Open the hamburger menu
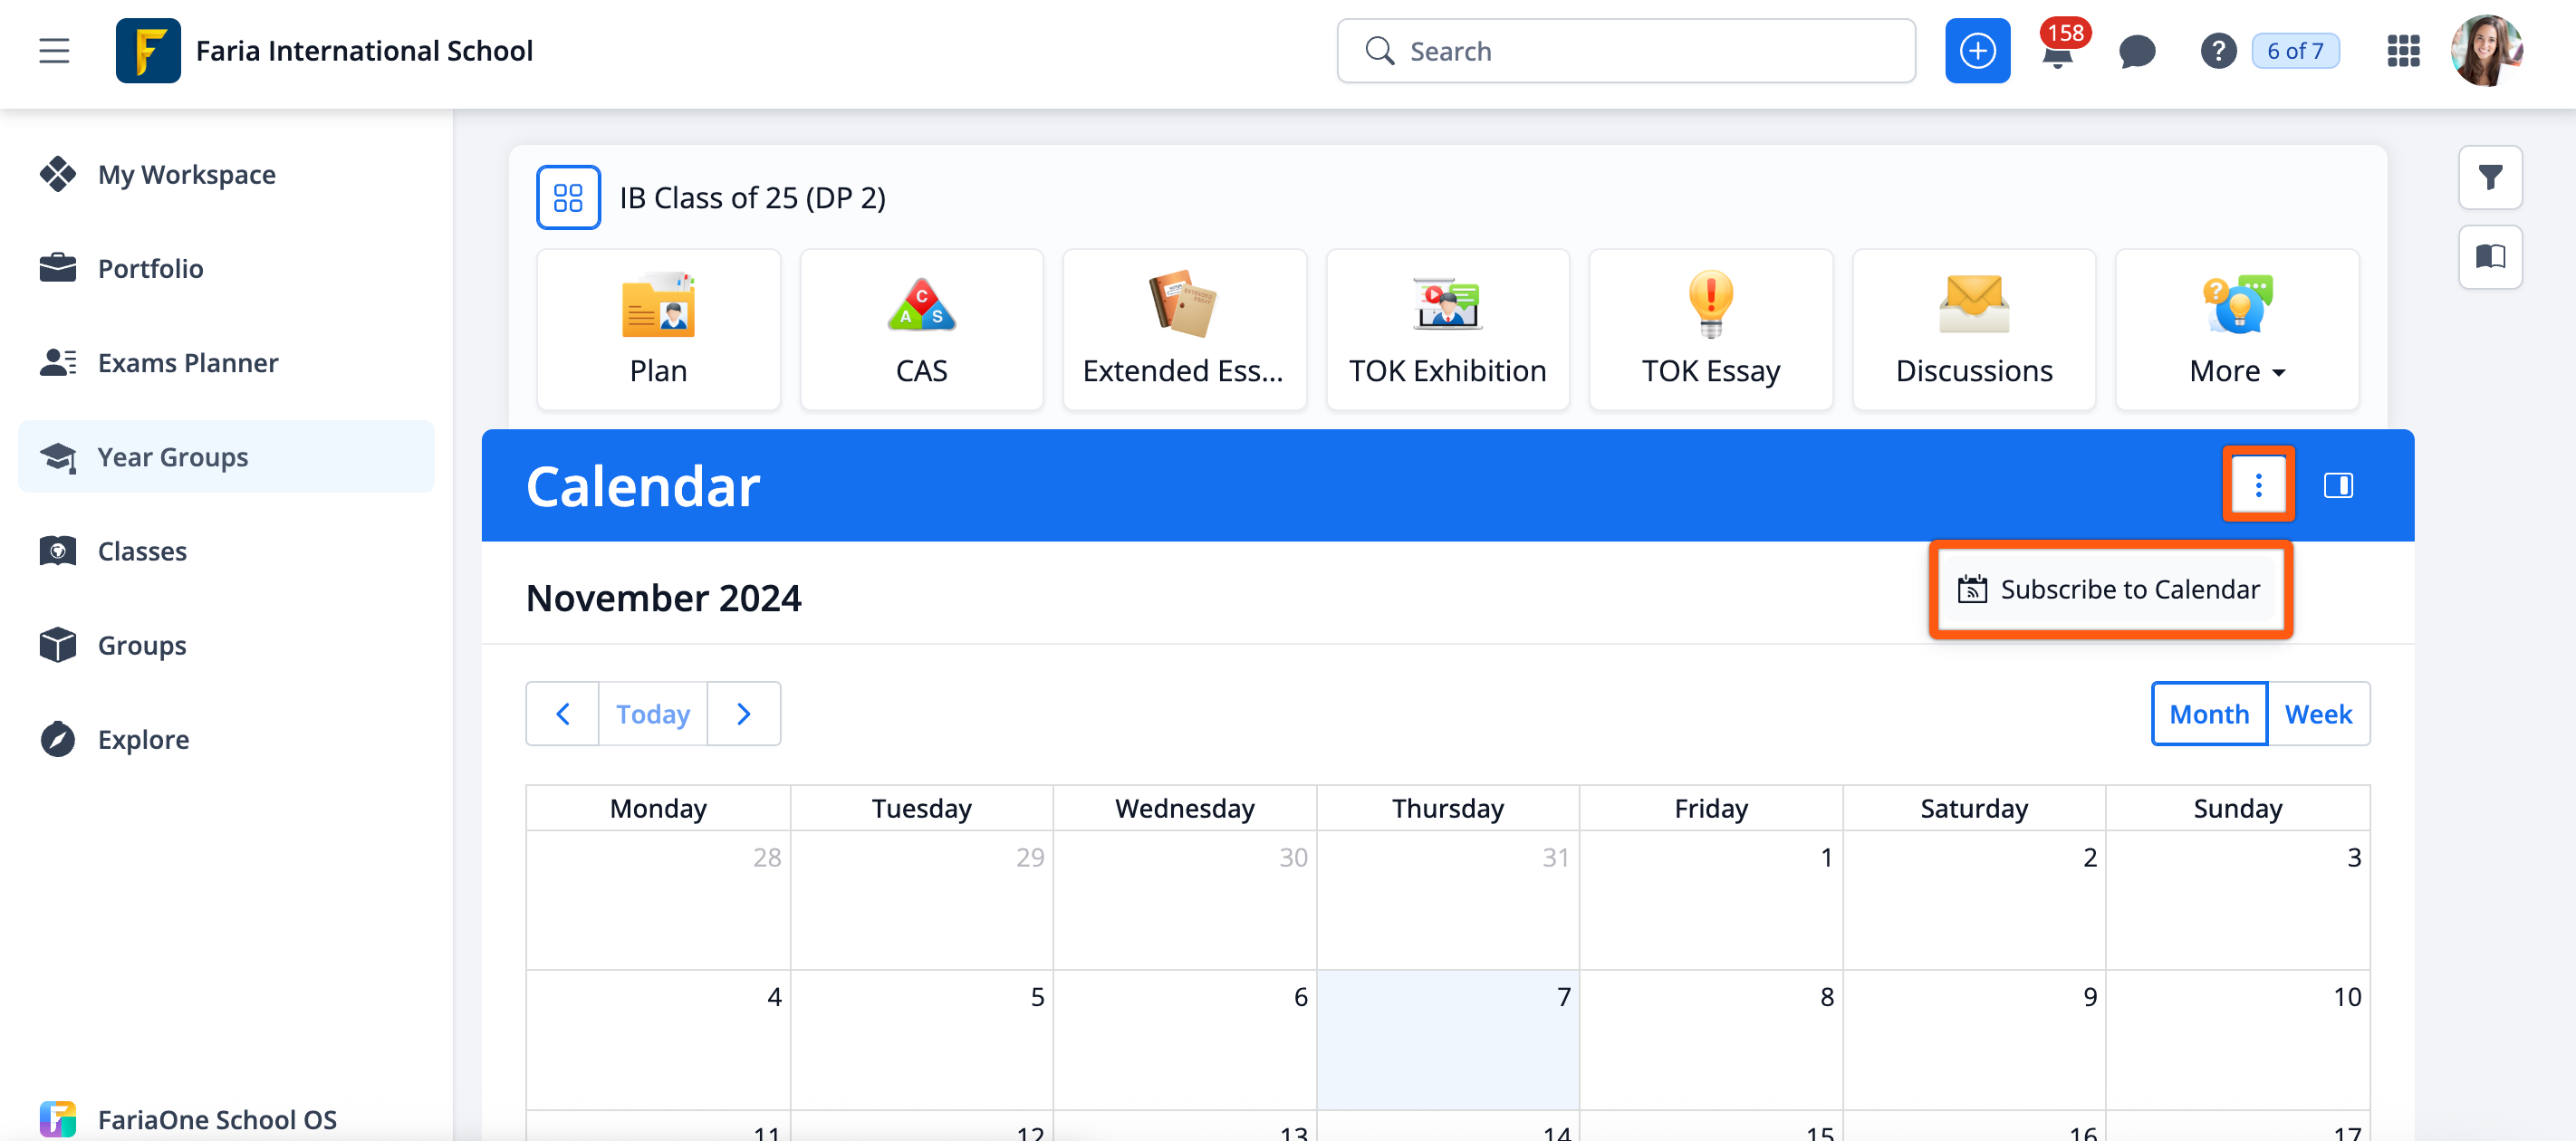This screenshot has height=1141, width=2576. point(54,51)
